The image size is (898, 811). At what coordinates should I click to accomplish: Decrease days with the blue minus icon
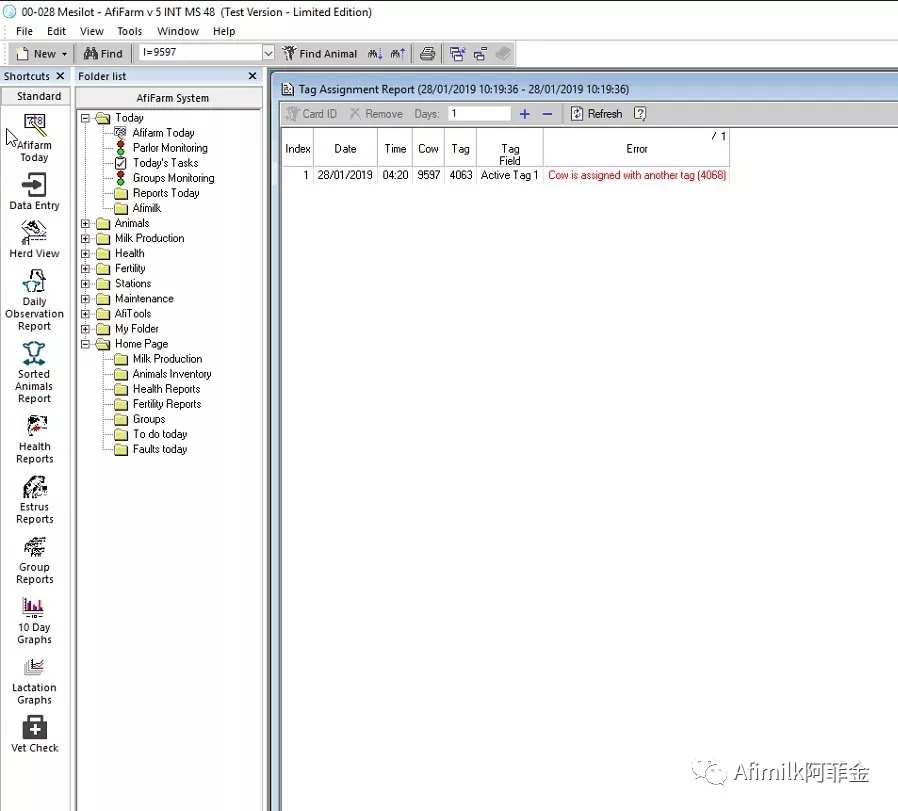548,114
